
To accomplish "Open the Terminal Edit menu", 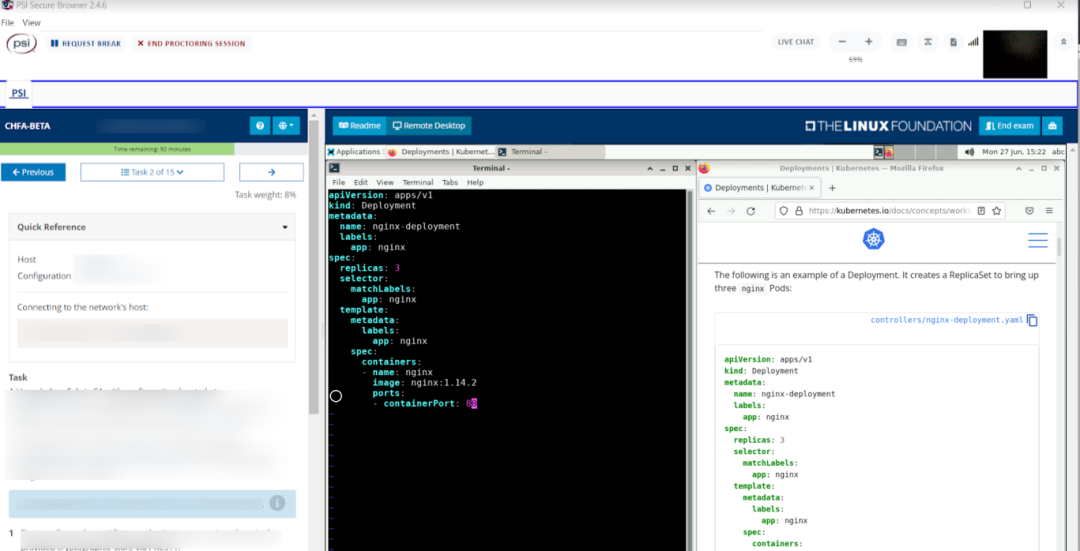I will [x=361, y=183].
